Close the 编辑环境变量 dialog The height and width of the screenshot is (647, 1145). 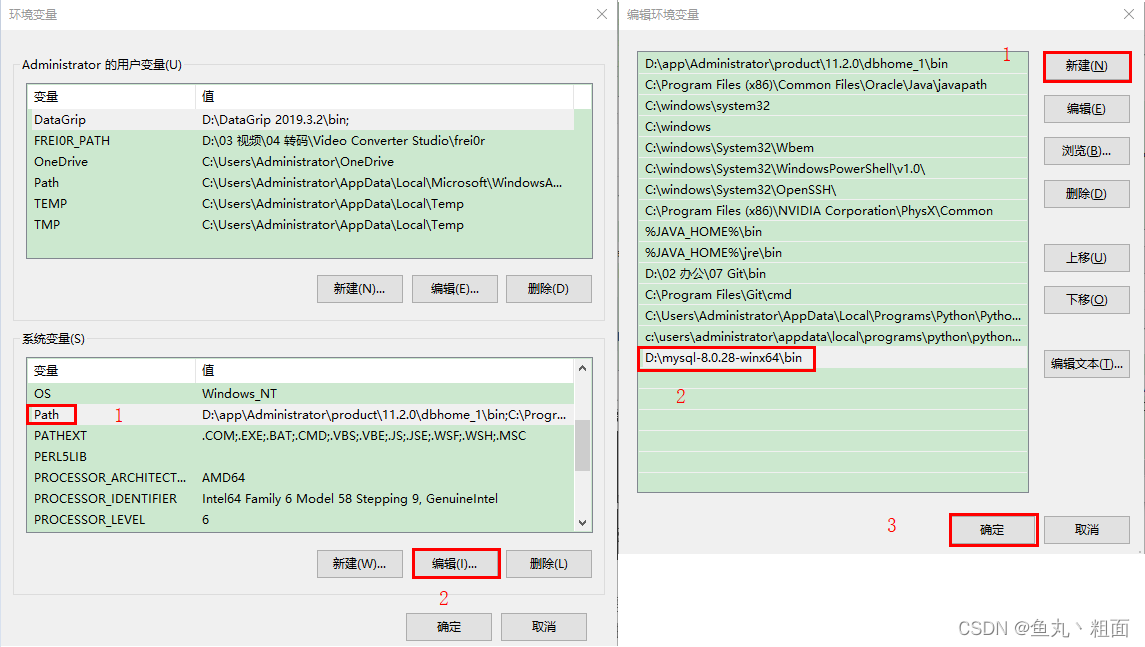click(1129, 15)
